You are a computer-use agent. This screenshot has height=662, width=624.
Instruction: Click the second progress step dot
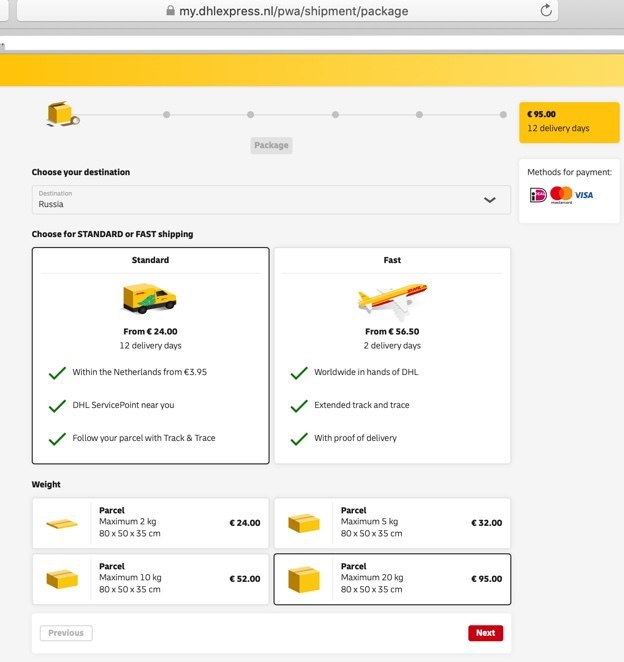click(166, 114)
